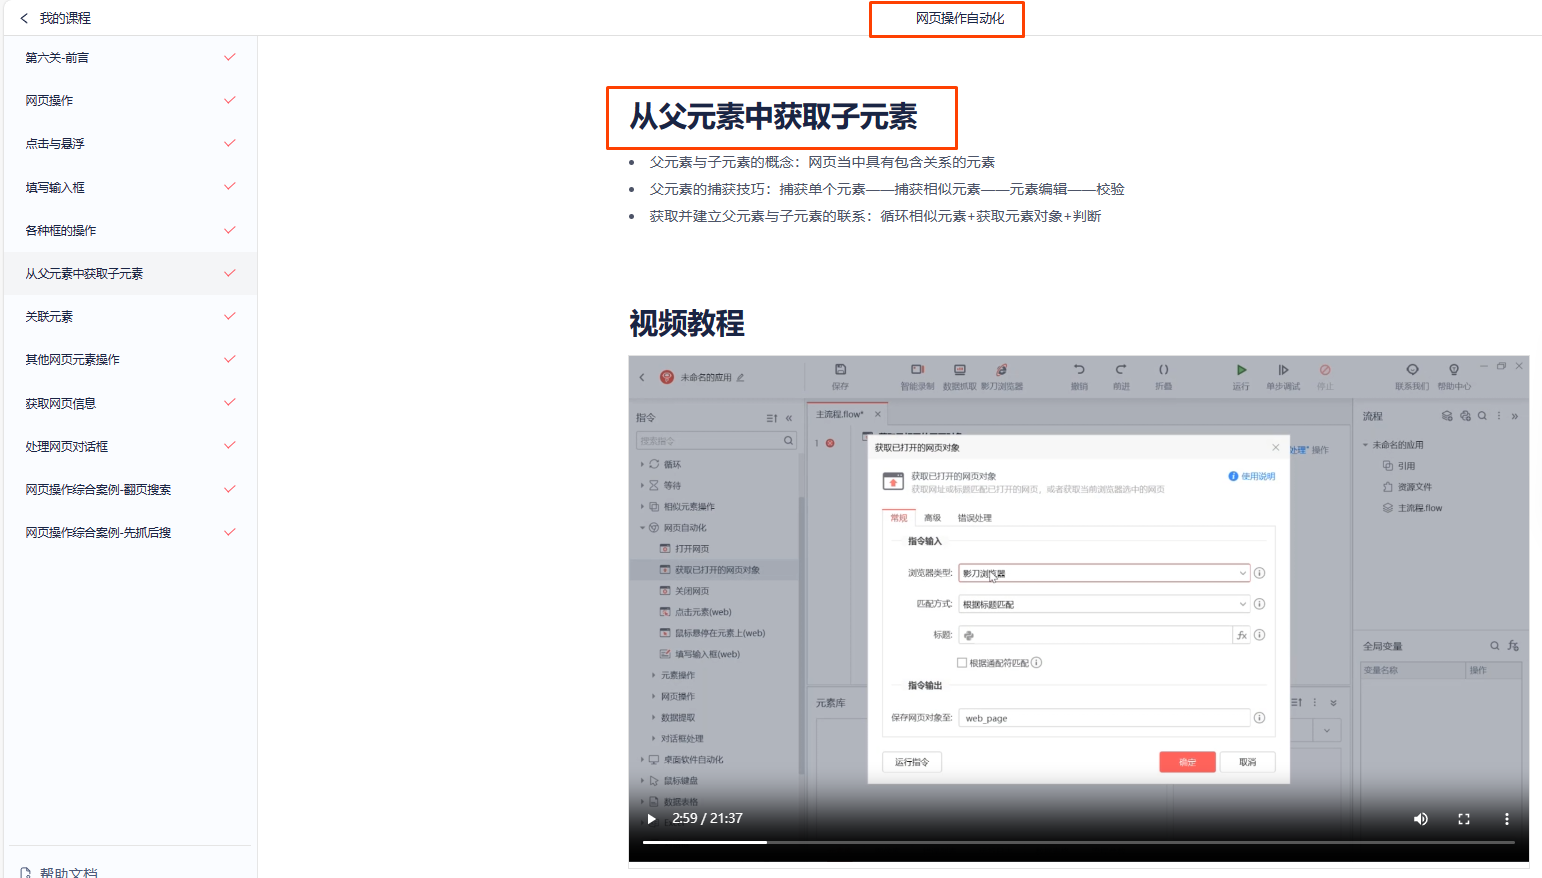Expand the 循环 tree node
This screenshot has width=1542, height=878.
642,464
